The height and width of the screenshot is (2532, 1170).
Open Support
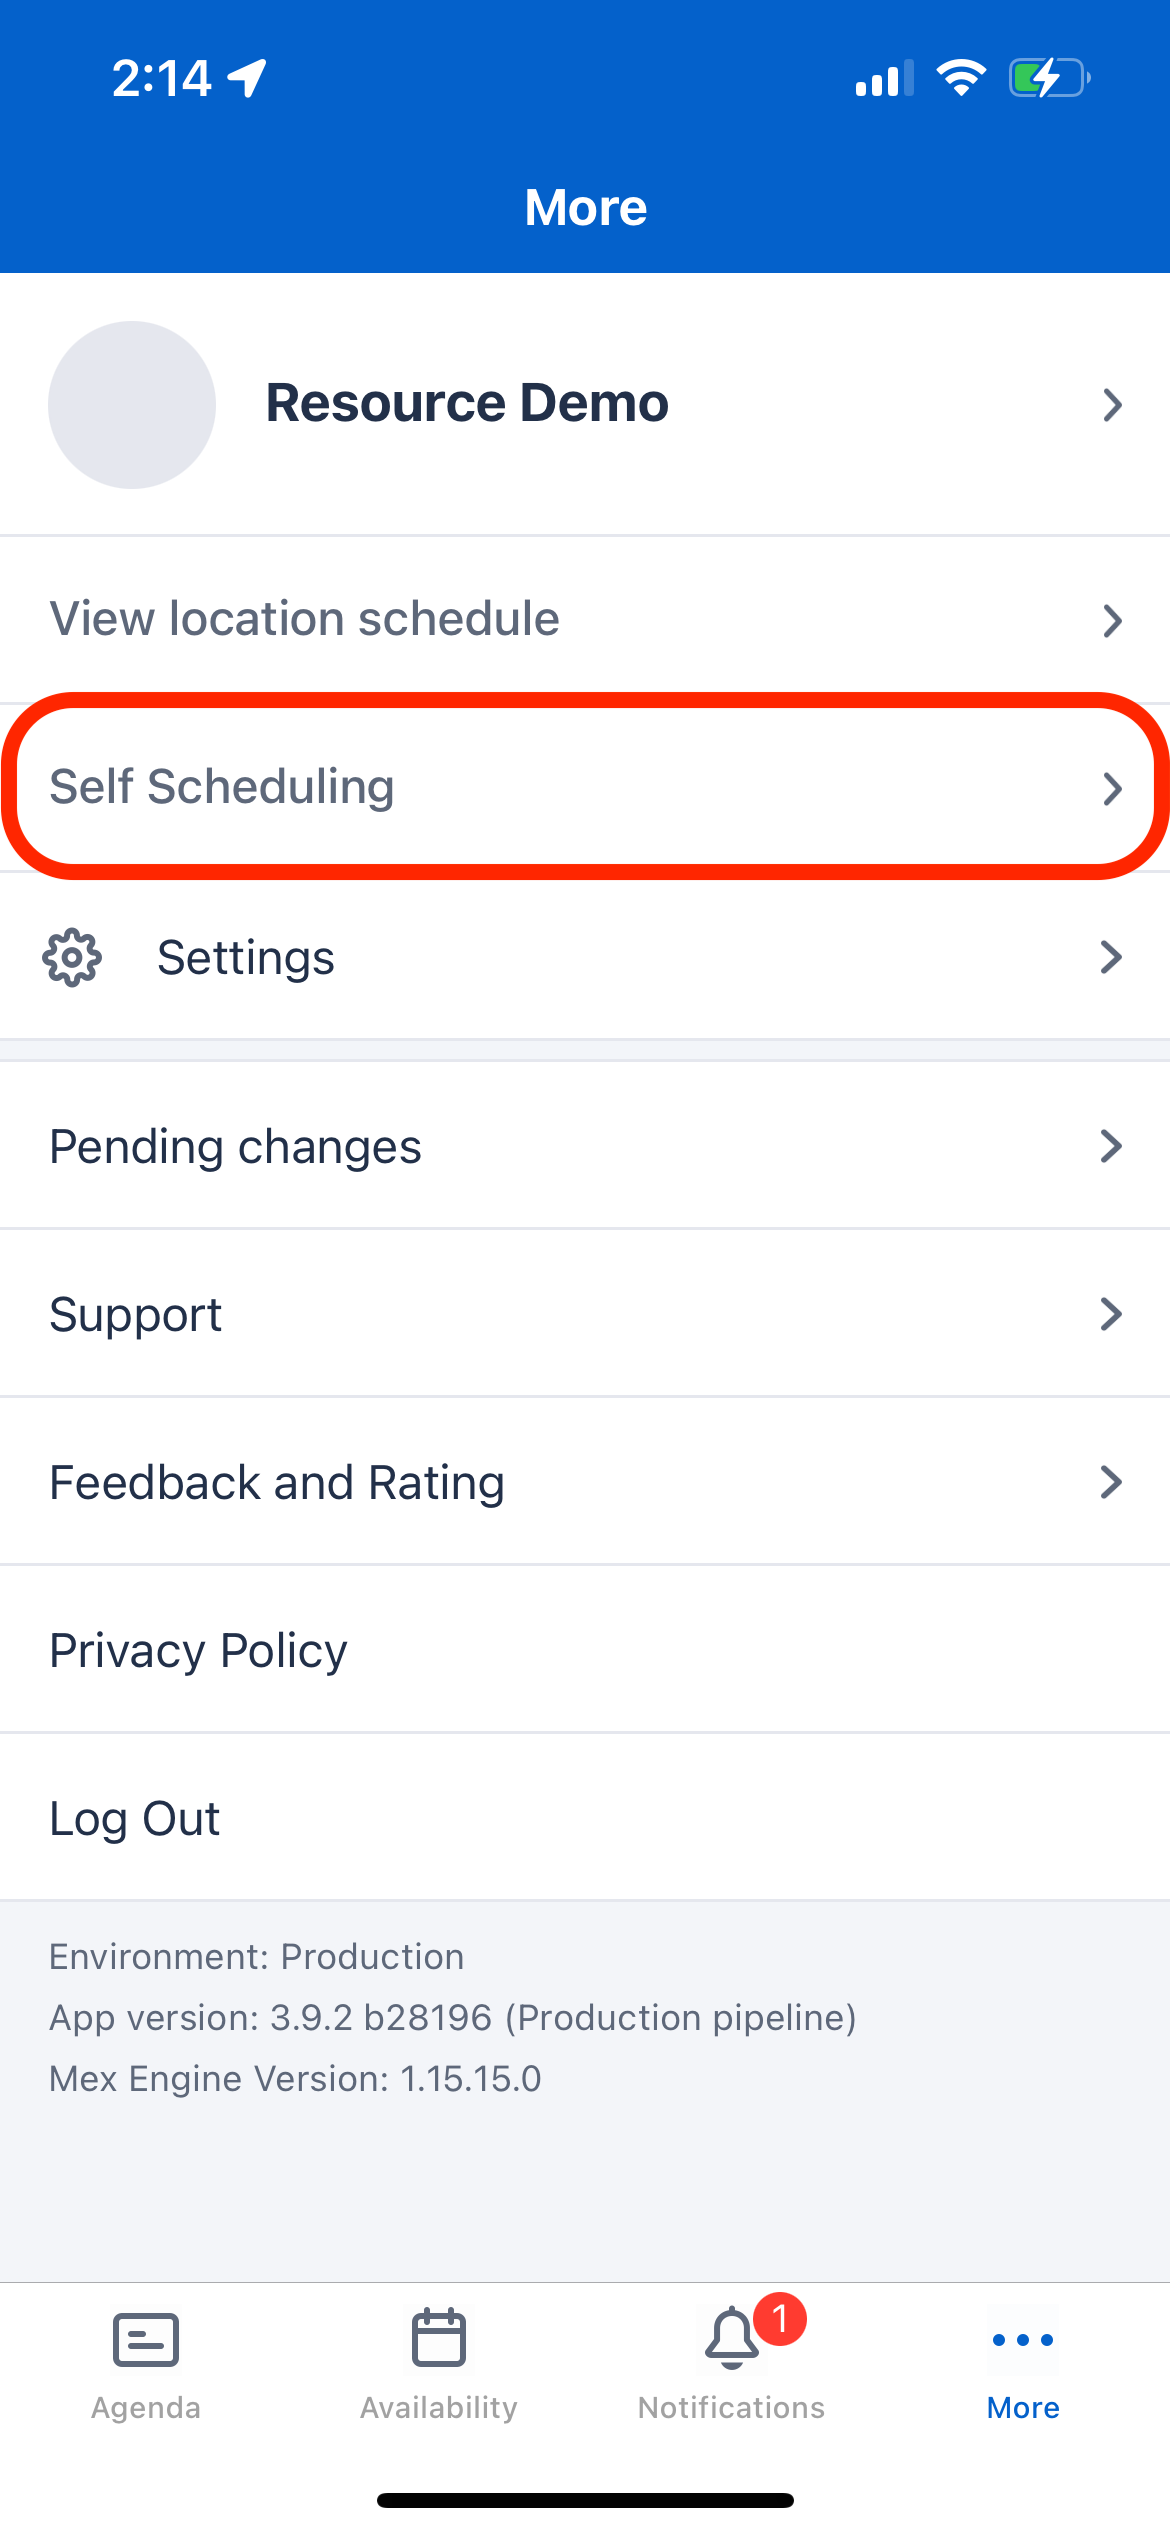point(136,1313)
